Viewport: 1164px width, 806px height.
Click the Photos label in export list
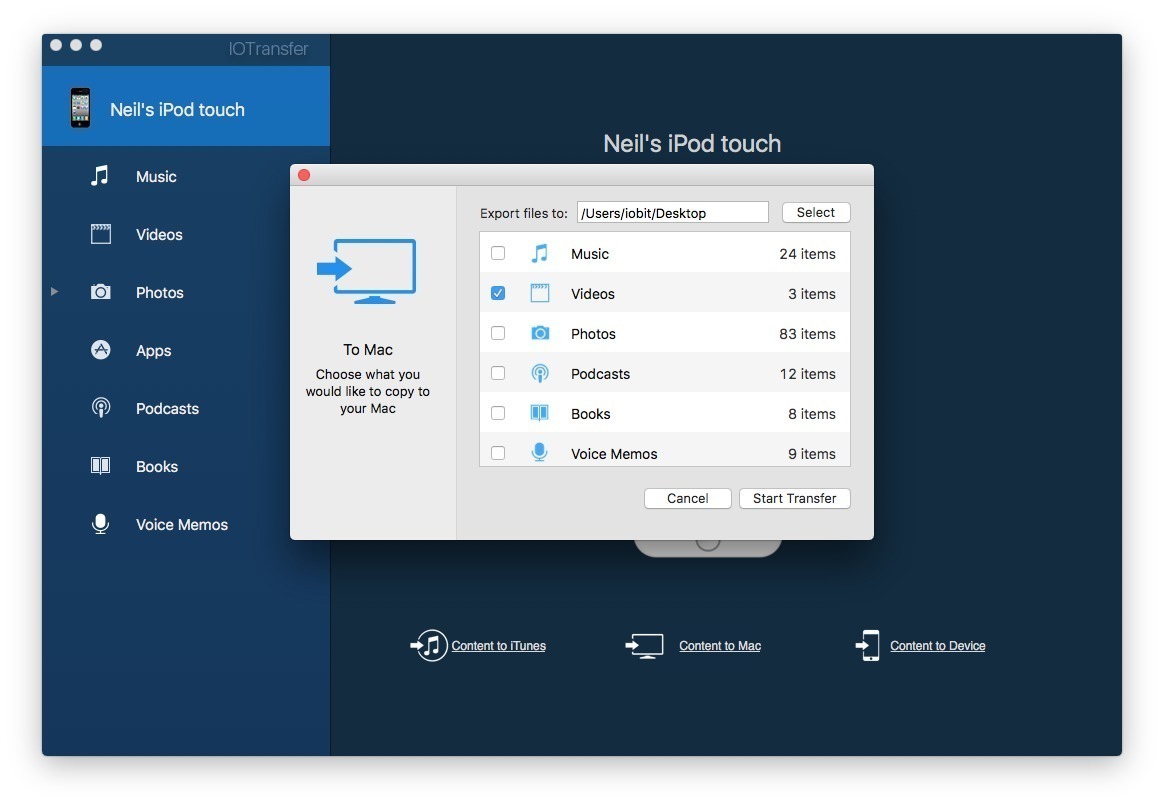point(593,334)
